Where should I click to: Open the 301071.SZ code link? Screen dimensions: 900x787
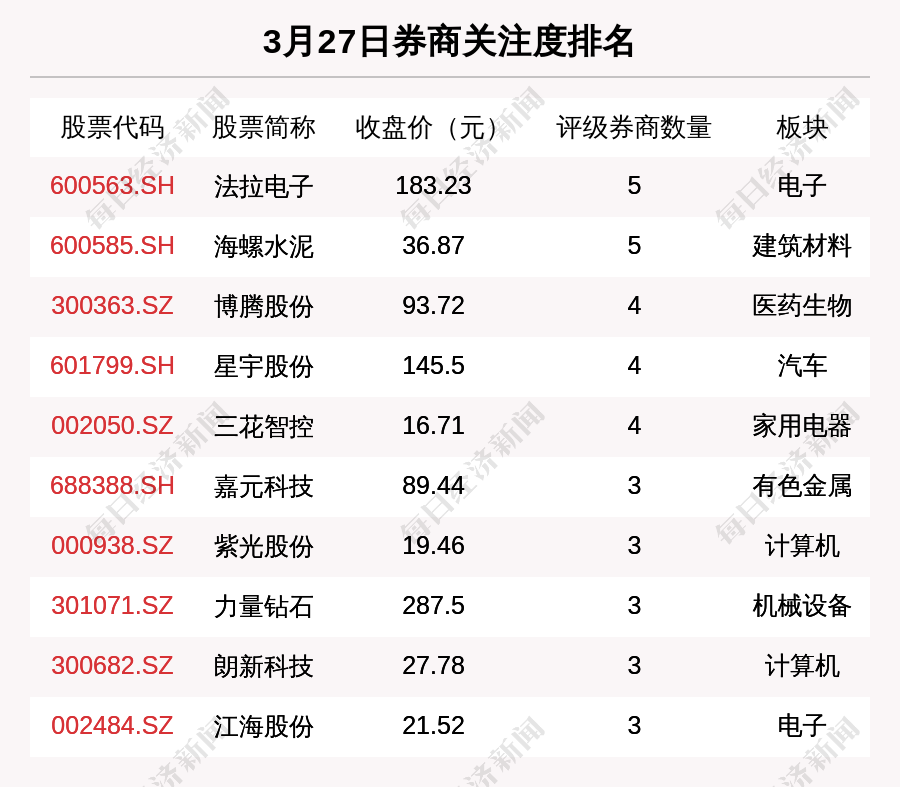112,606
